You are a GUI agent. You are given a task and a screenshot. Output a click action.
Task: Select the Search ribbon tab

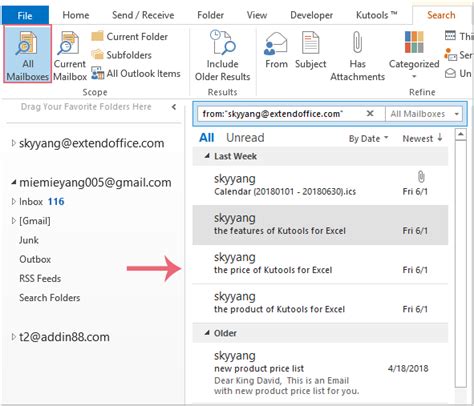[441, 15]
